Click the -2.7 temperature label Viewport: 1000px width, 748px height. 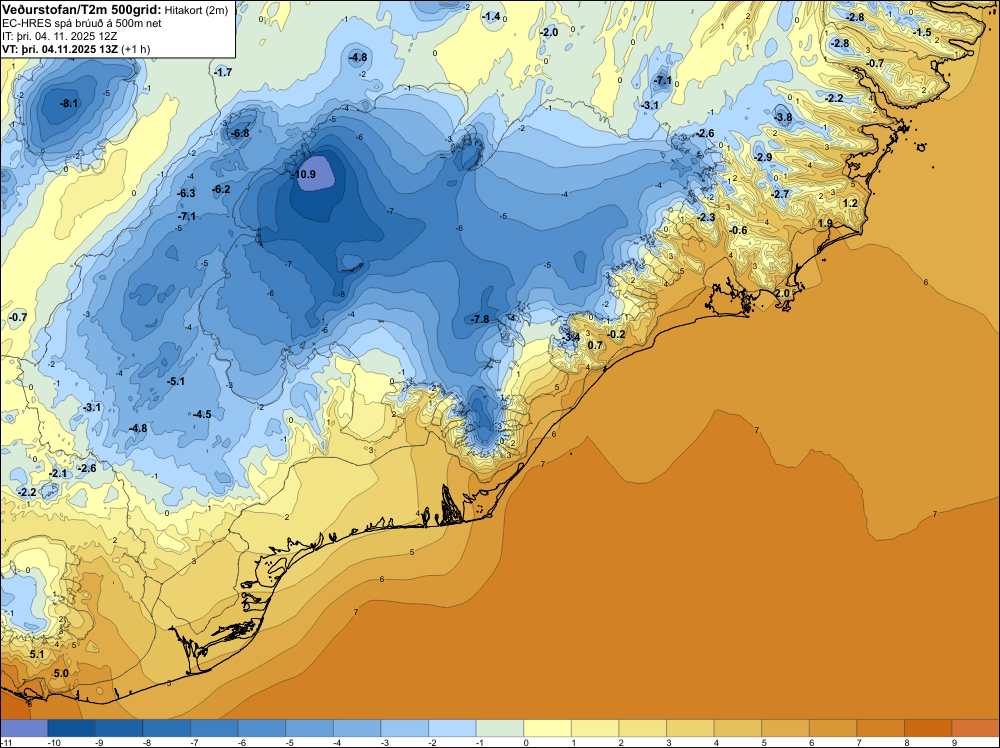pyautogui.click(x=780, y=194)
